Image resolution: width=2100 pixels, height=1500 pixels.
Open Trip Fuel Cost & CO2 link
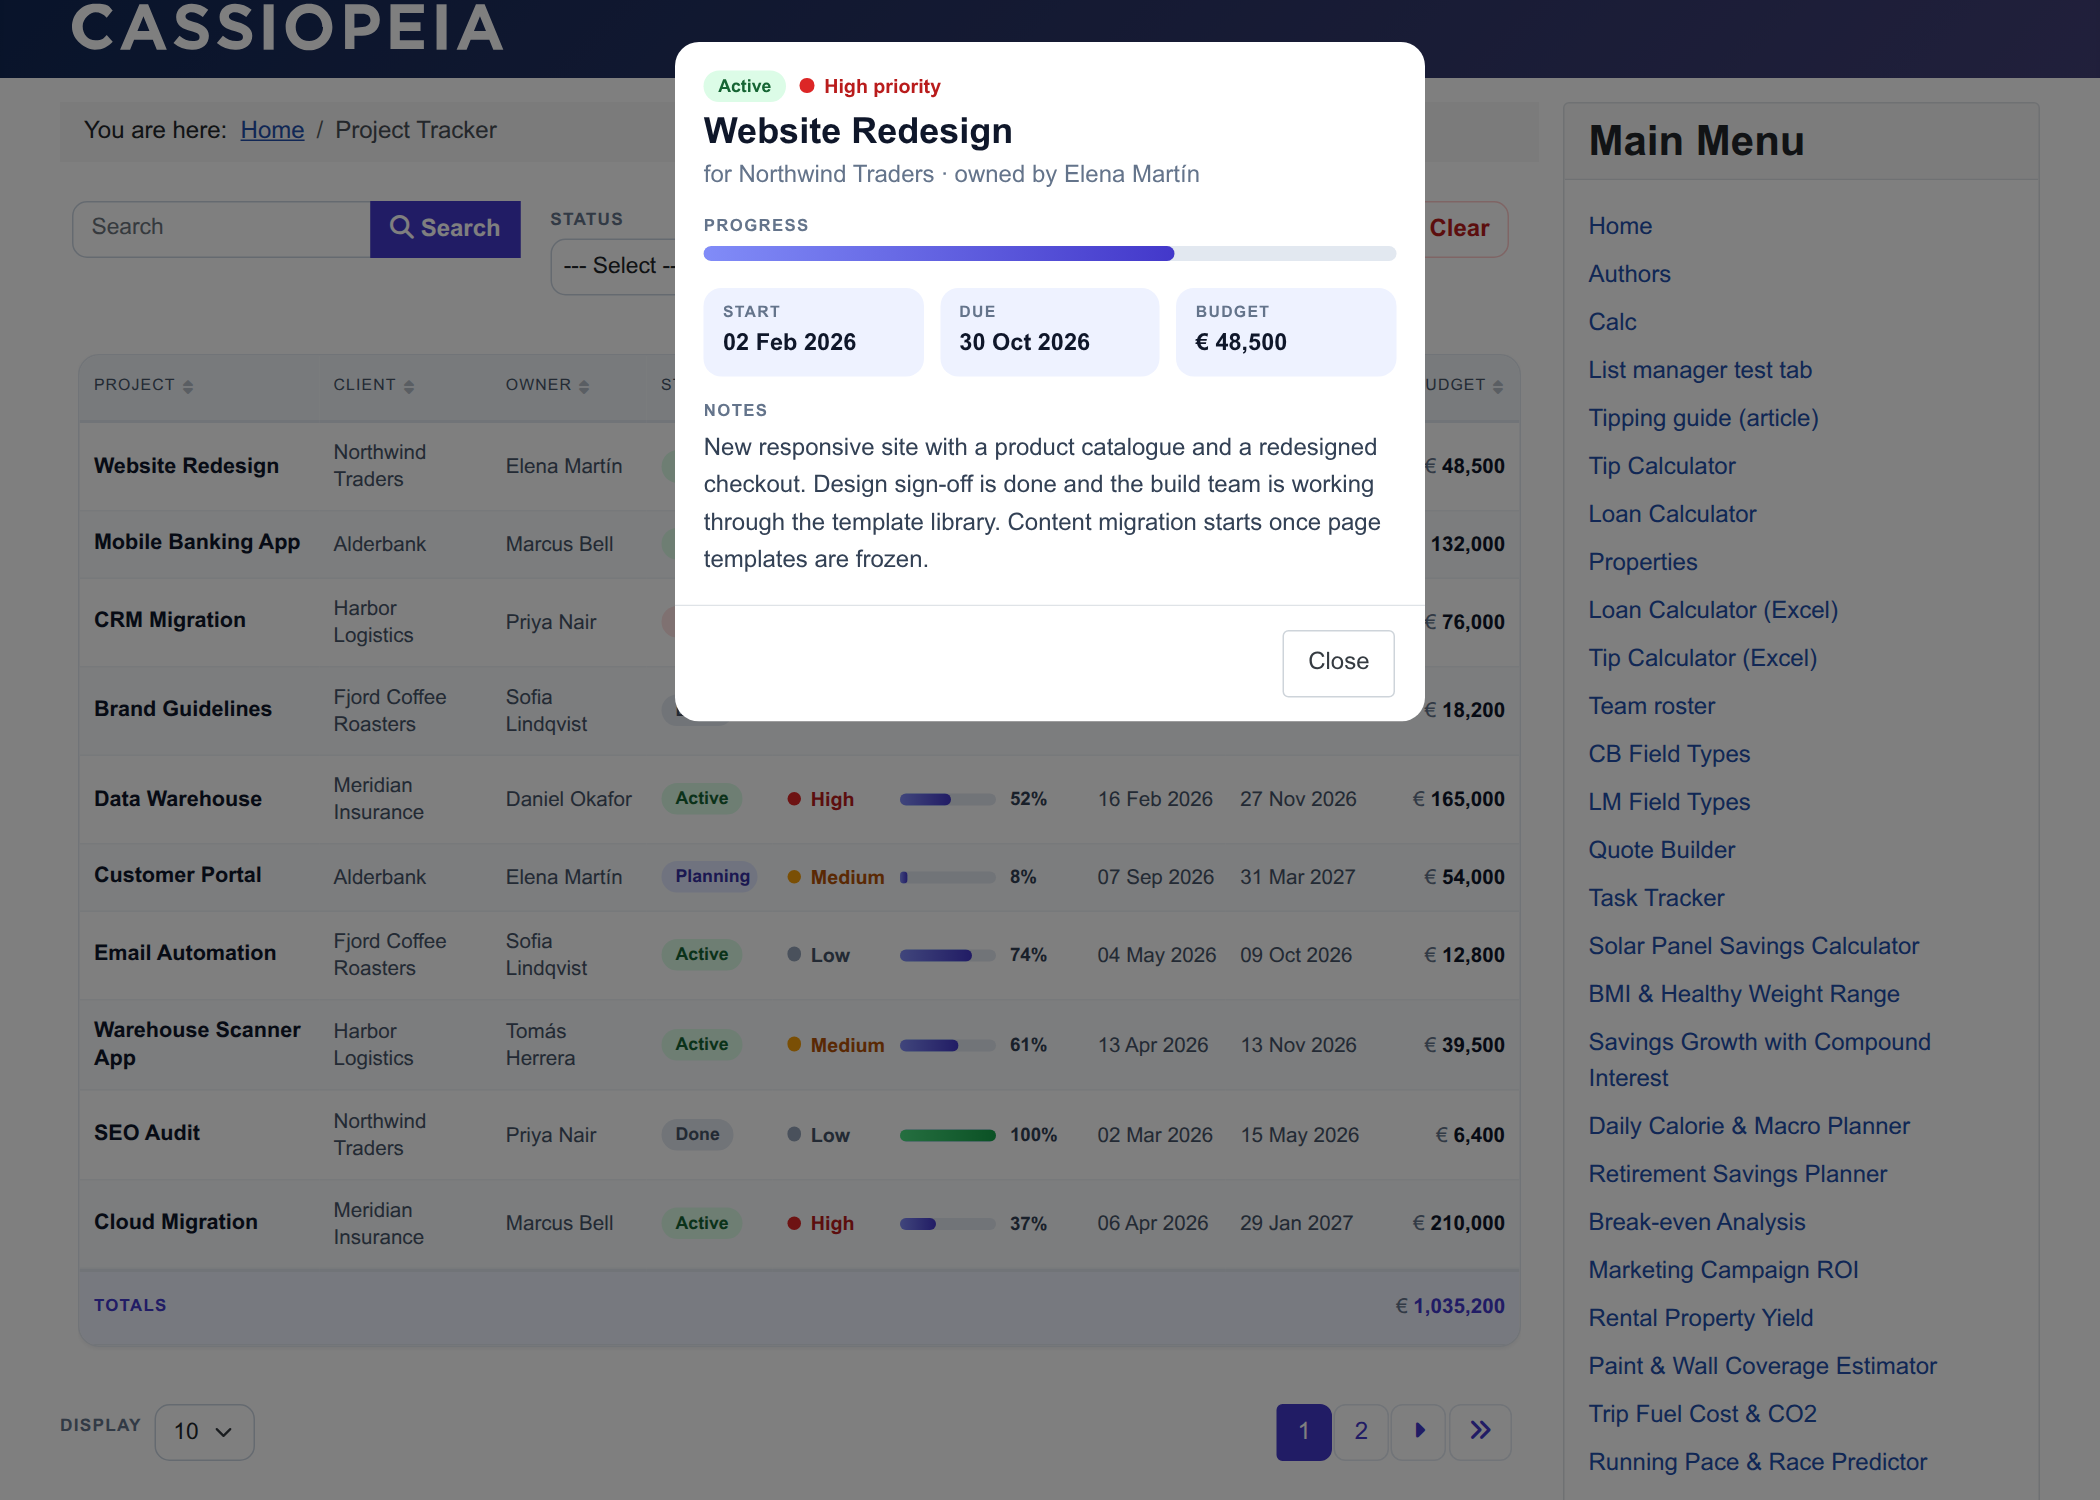(x=1702, y=1414)
